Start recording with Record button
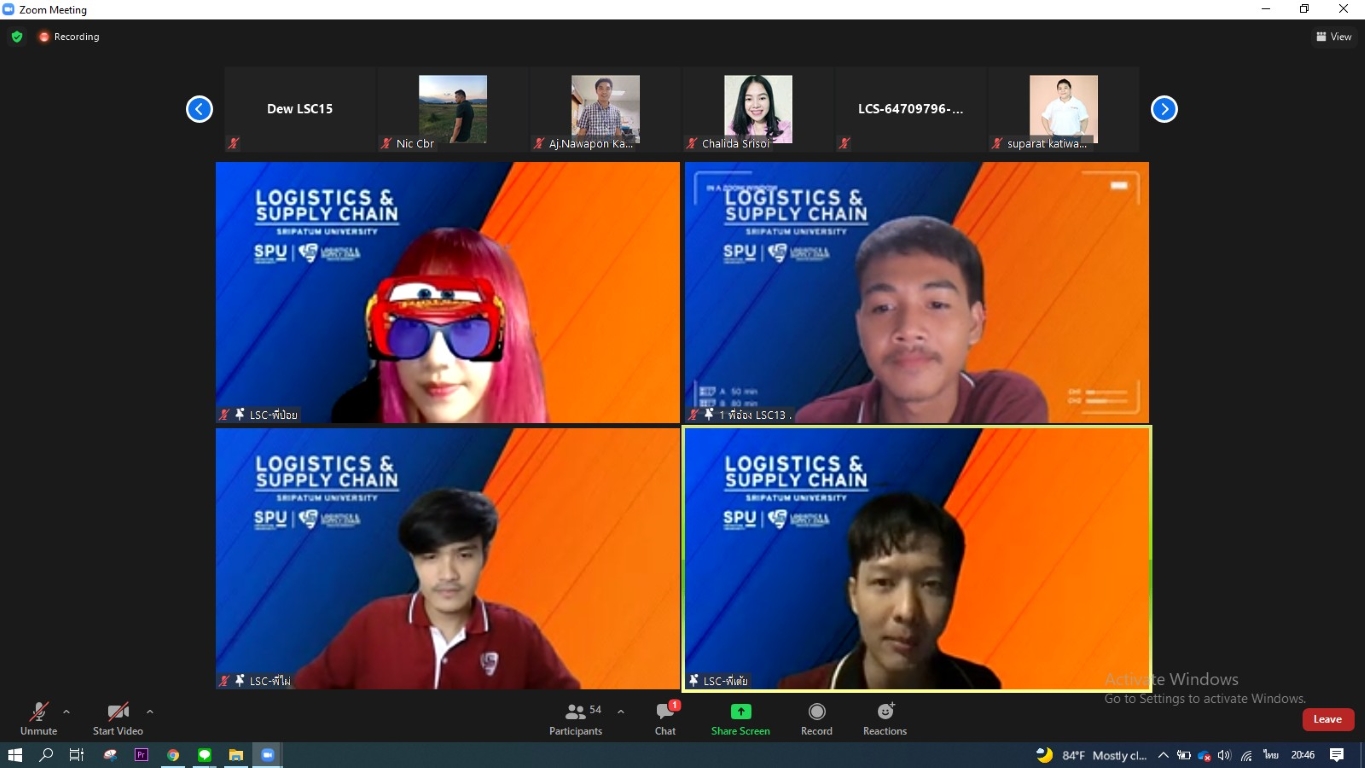The width and height of the screenshot is (1365, 768). (x=817, y=718)
